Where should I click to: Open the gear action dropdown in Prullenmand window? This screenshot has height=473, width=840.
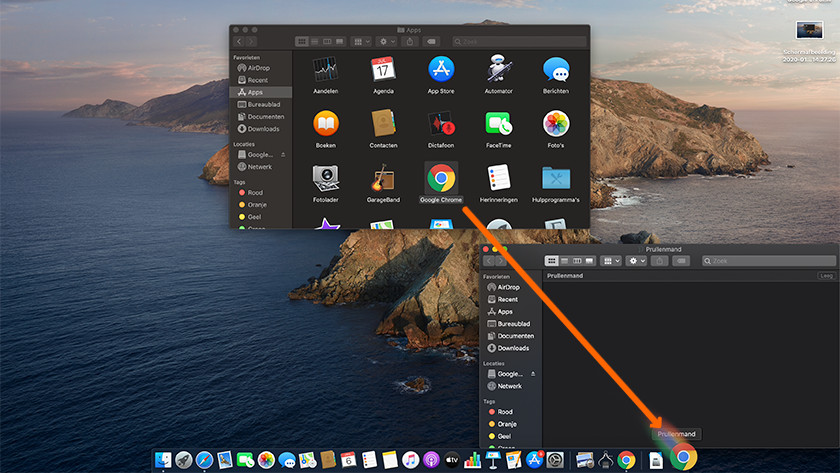coord(637,261)
